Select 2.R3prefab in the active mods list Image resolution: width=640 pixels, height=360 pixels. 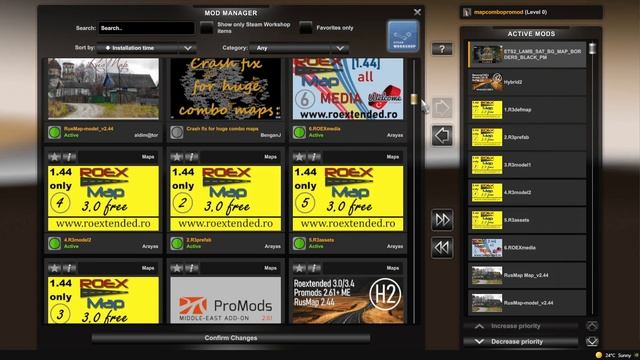(x=527, y=137)
